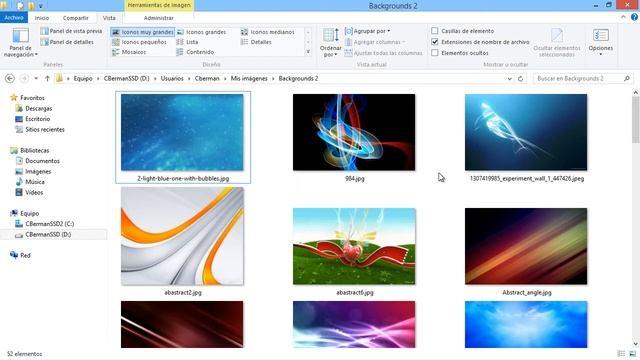Refresh the current folder view
640x360 pixels.
click(x=520, y=78)
